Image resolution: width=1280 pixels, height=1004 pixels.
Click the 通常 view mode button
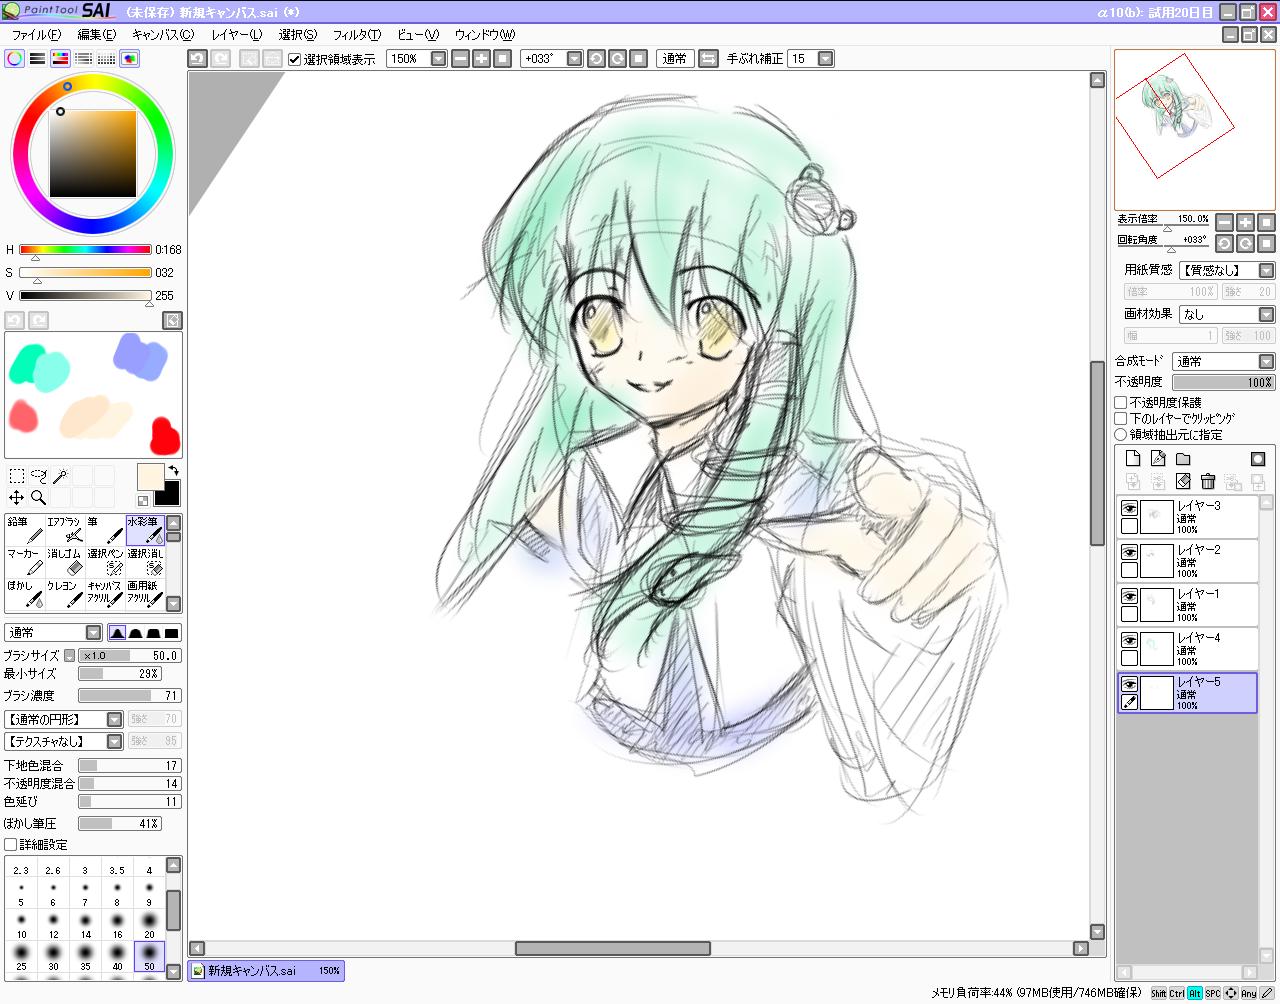tap(675, 59)
